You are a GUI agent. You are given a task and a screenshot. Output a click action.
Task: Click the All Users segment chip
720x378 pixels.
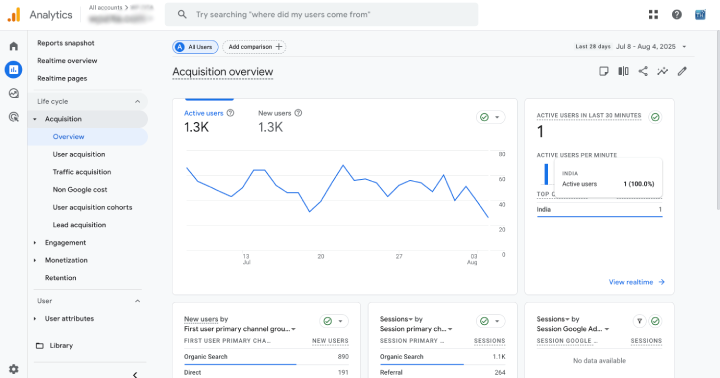(195, 47)
